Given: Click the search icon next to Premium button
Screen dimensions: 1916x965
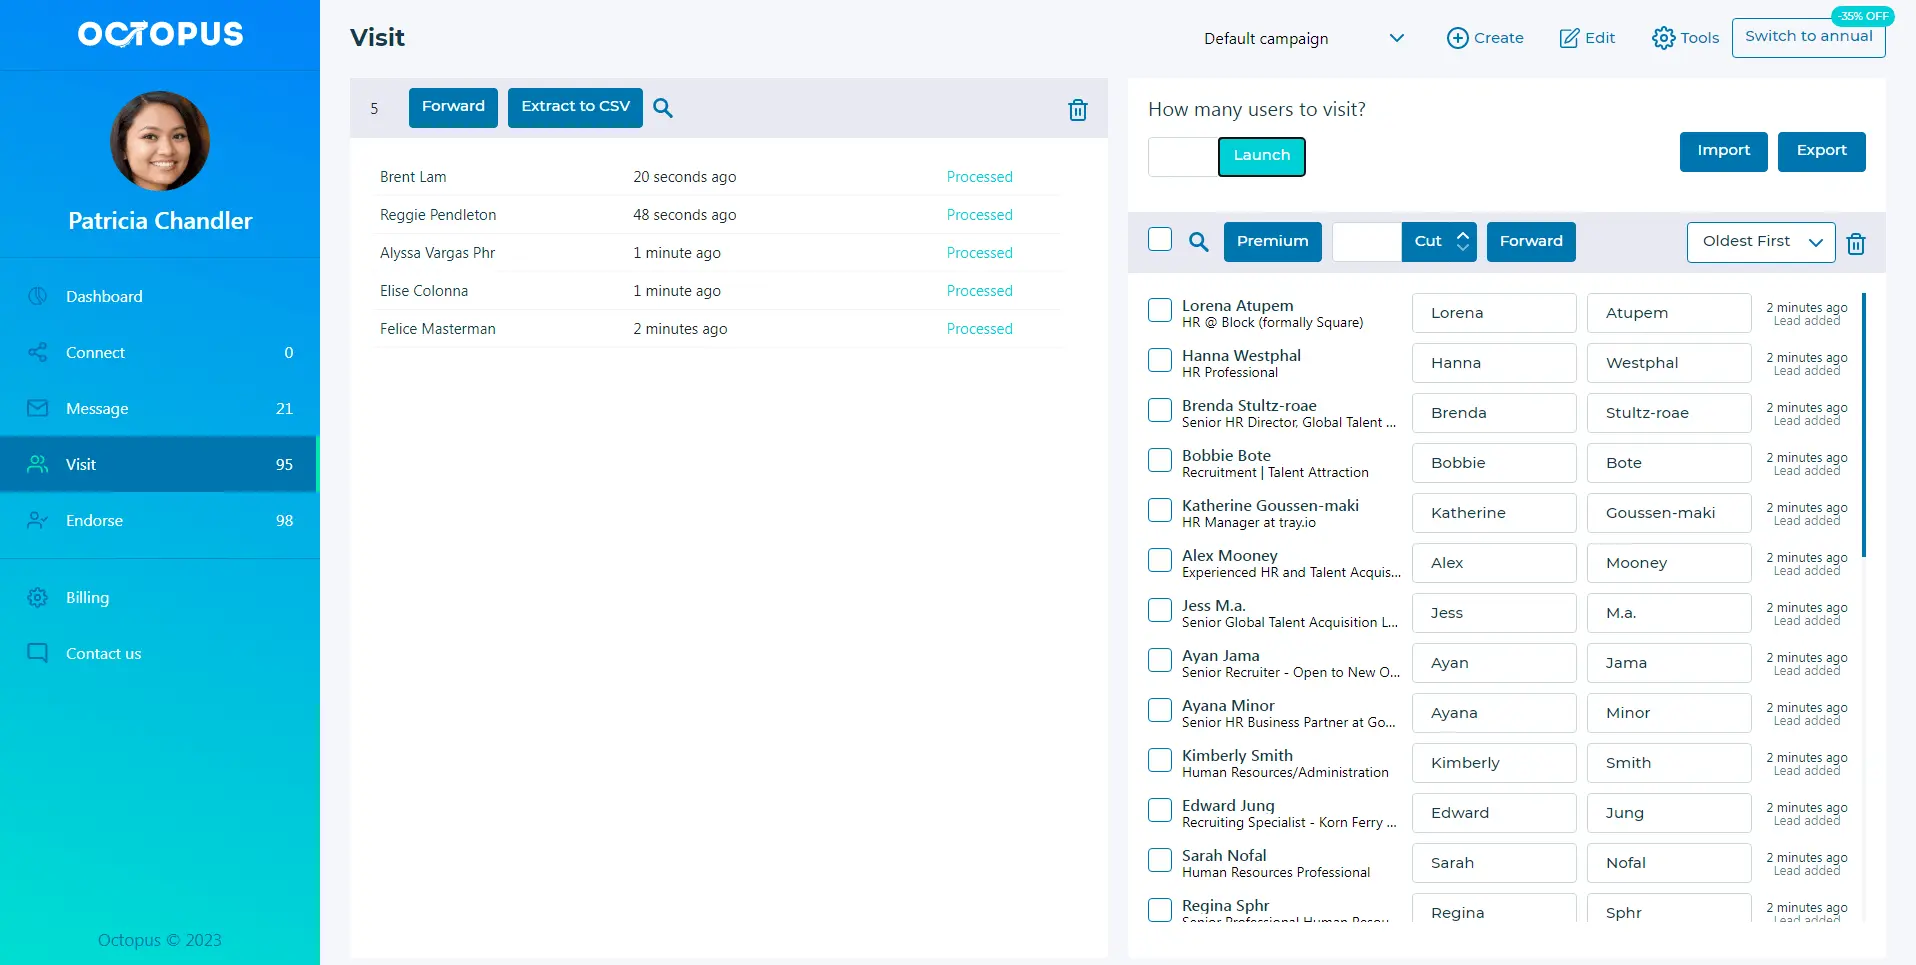Looking at the screenshot, I should click(1198, 242).
